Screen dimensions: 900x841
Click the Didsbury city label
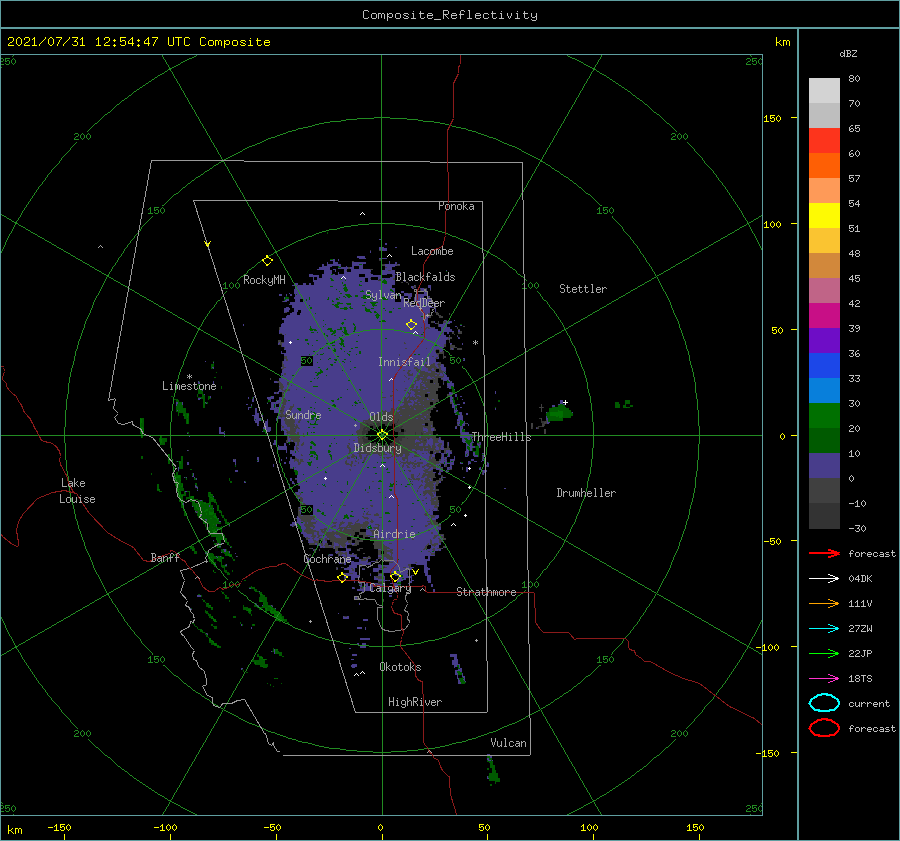[377, 448]
